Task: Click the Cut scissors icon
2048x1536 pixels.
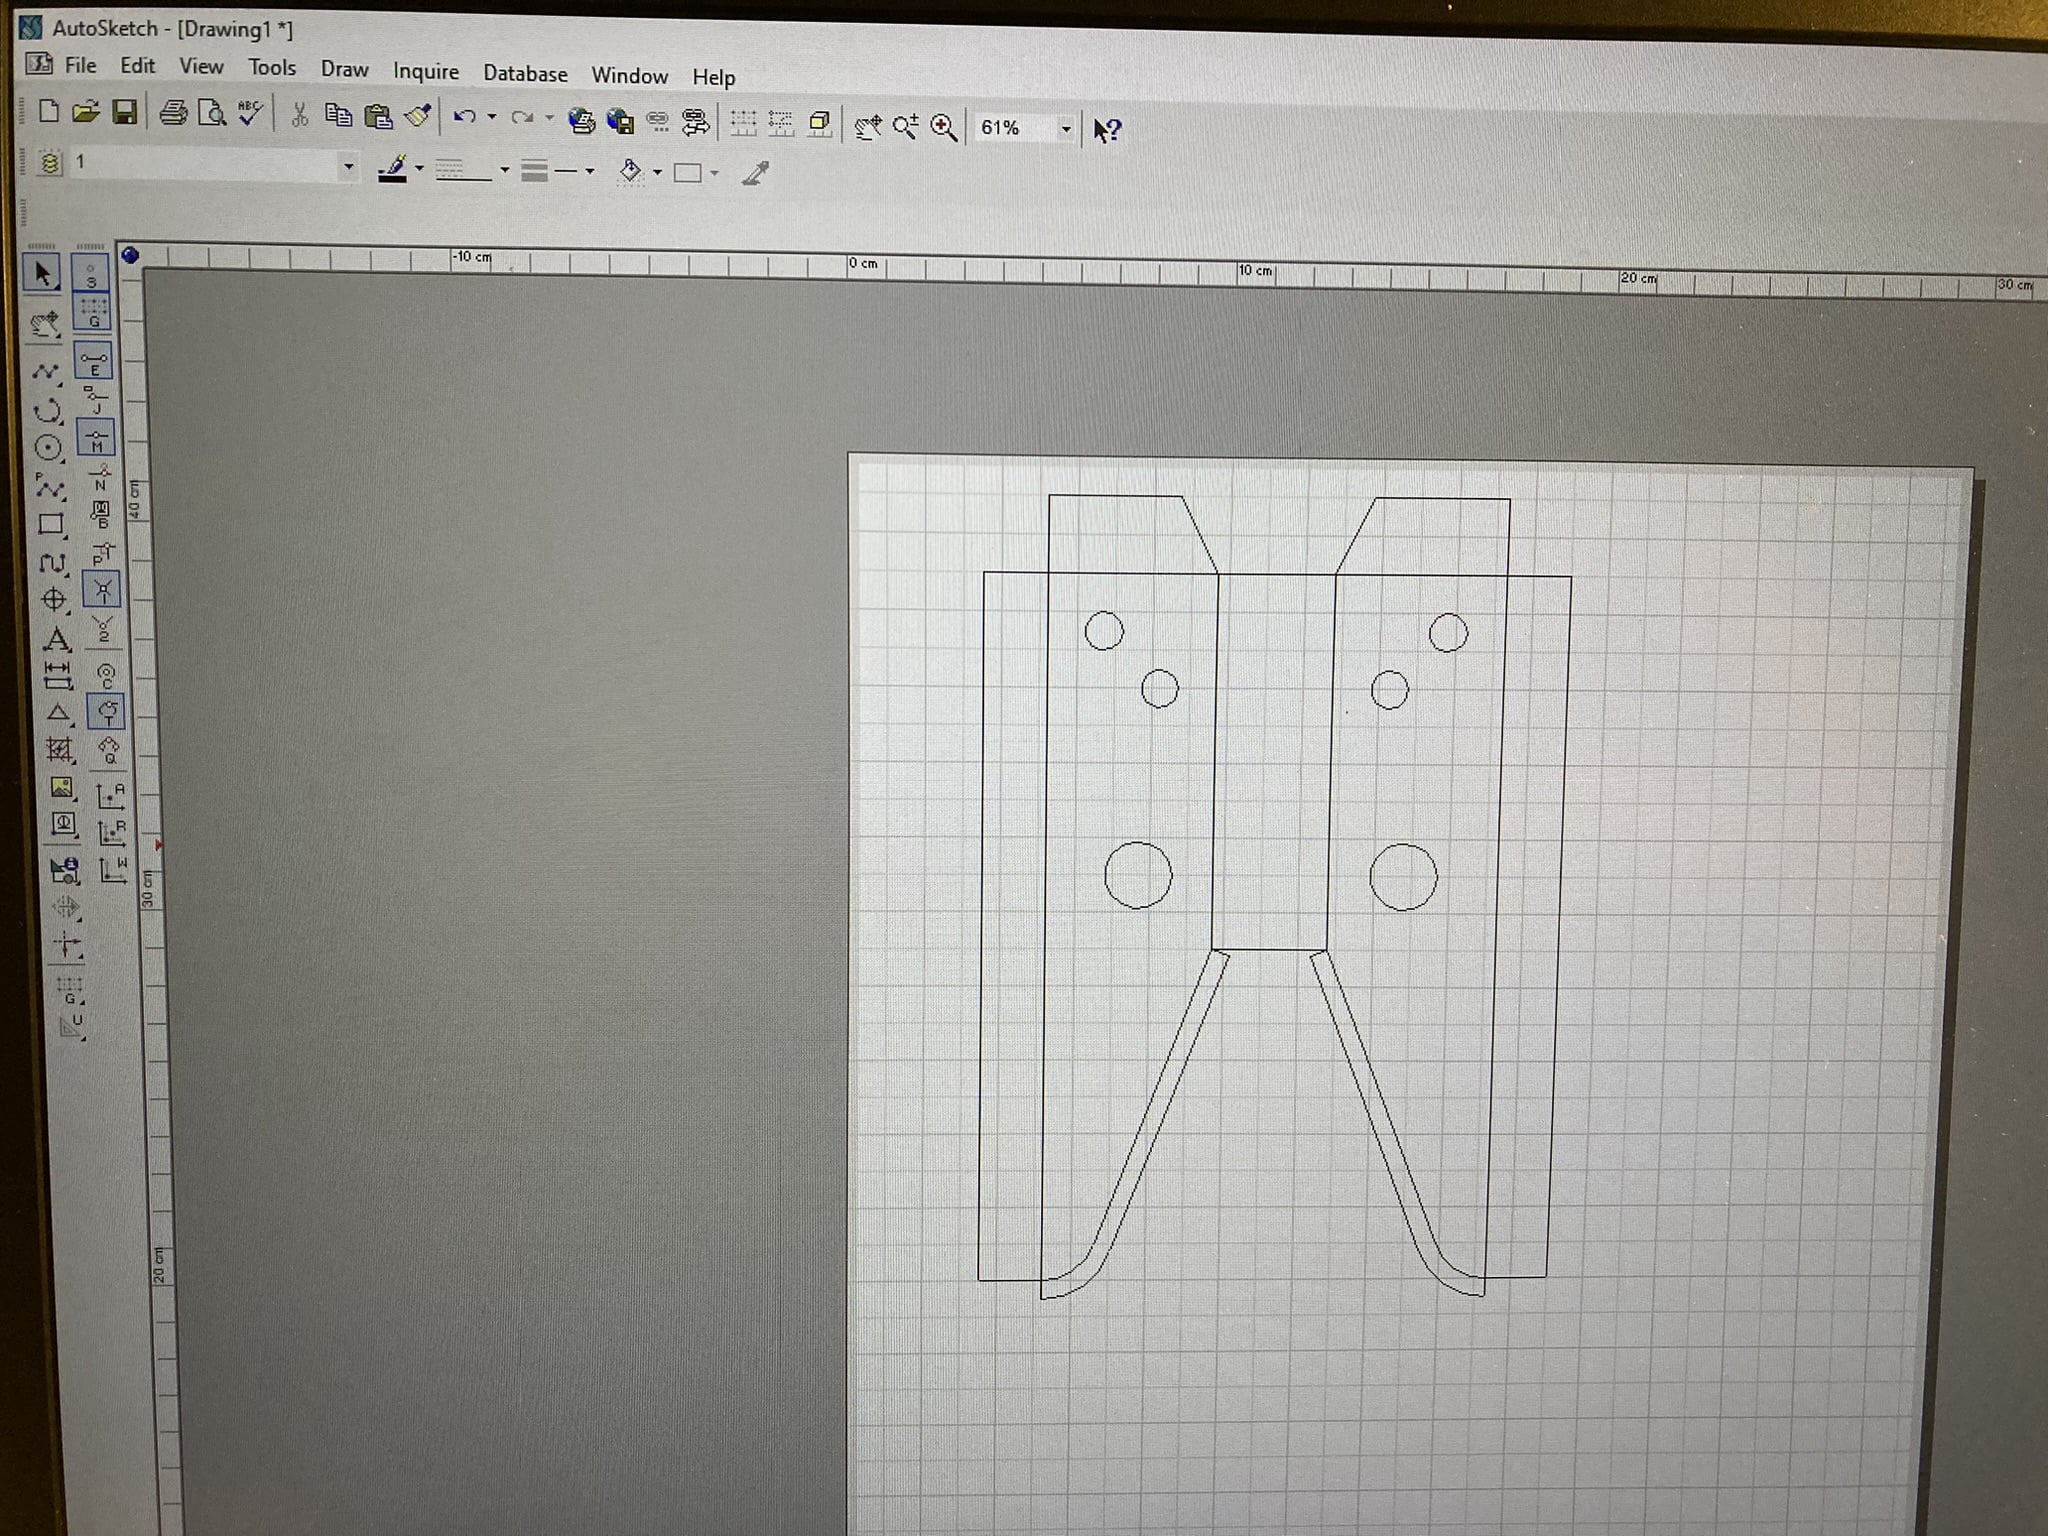Action: pyautogui.click(x=299, y=115)
